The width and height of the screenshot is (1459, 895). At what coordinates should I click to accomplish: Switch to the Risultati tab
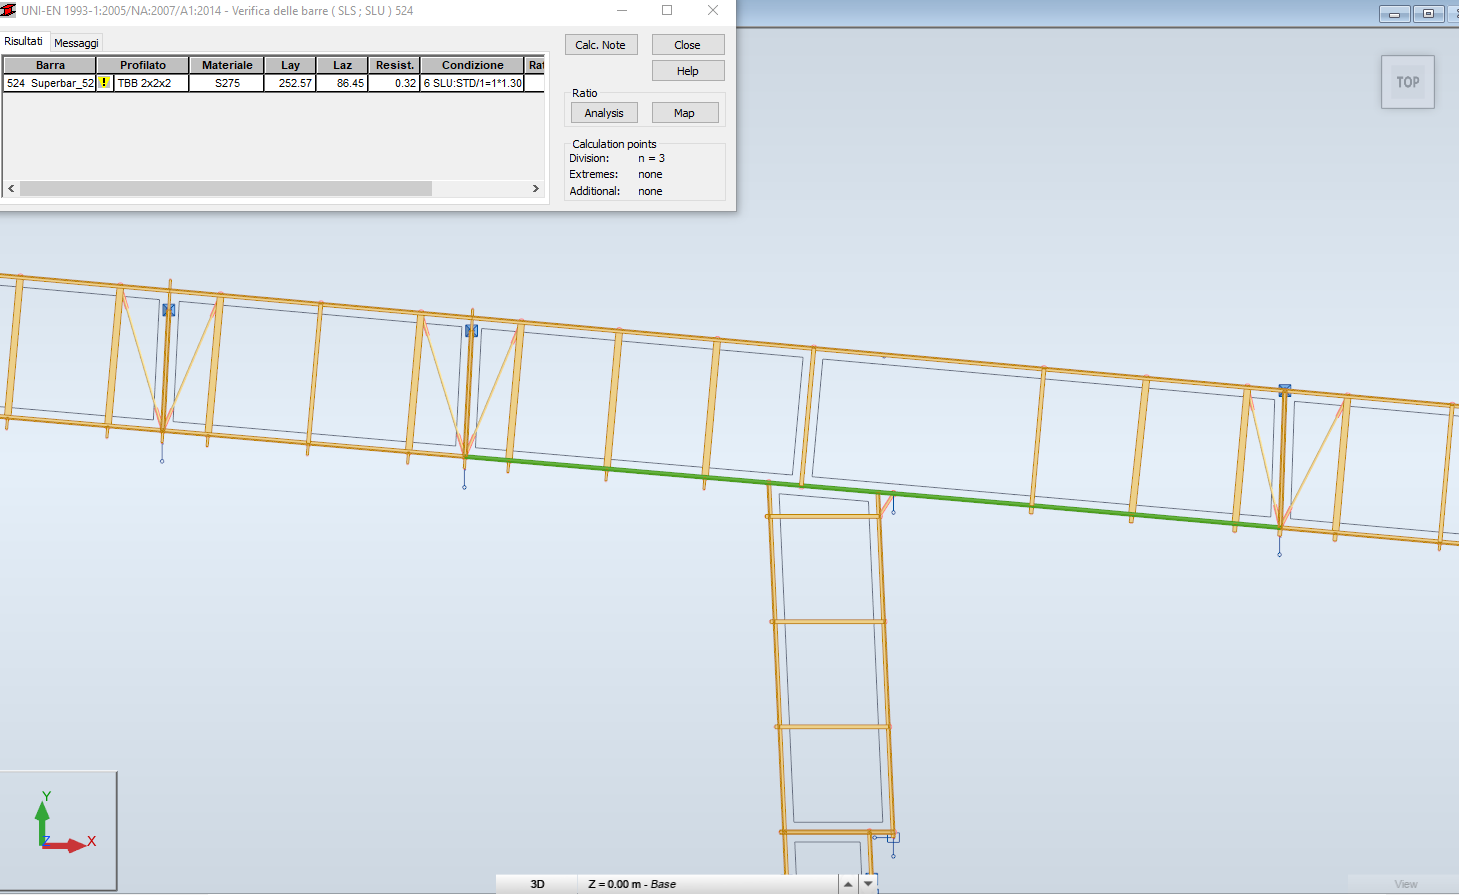click(x=24, y=42)
